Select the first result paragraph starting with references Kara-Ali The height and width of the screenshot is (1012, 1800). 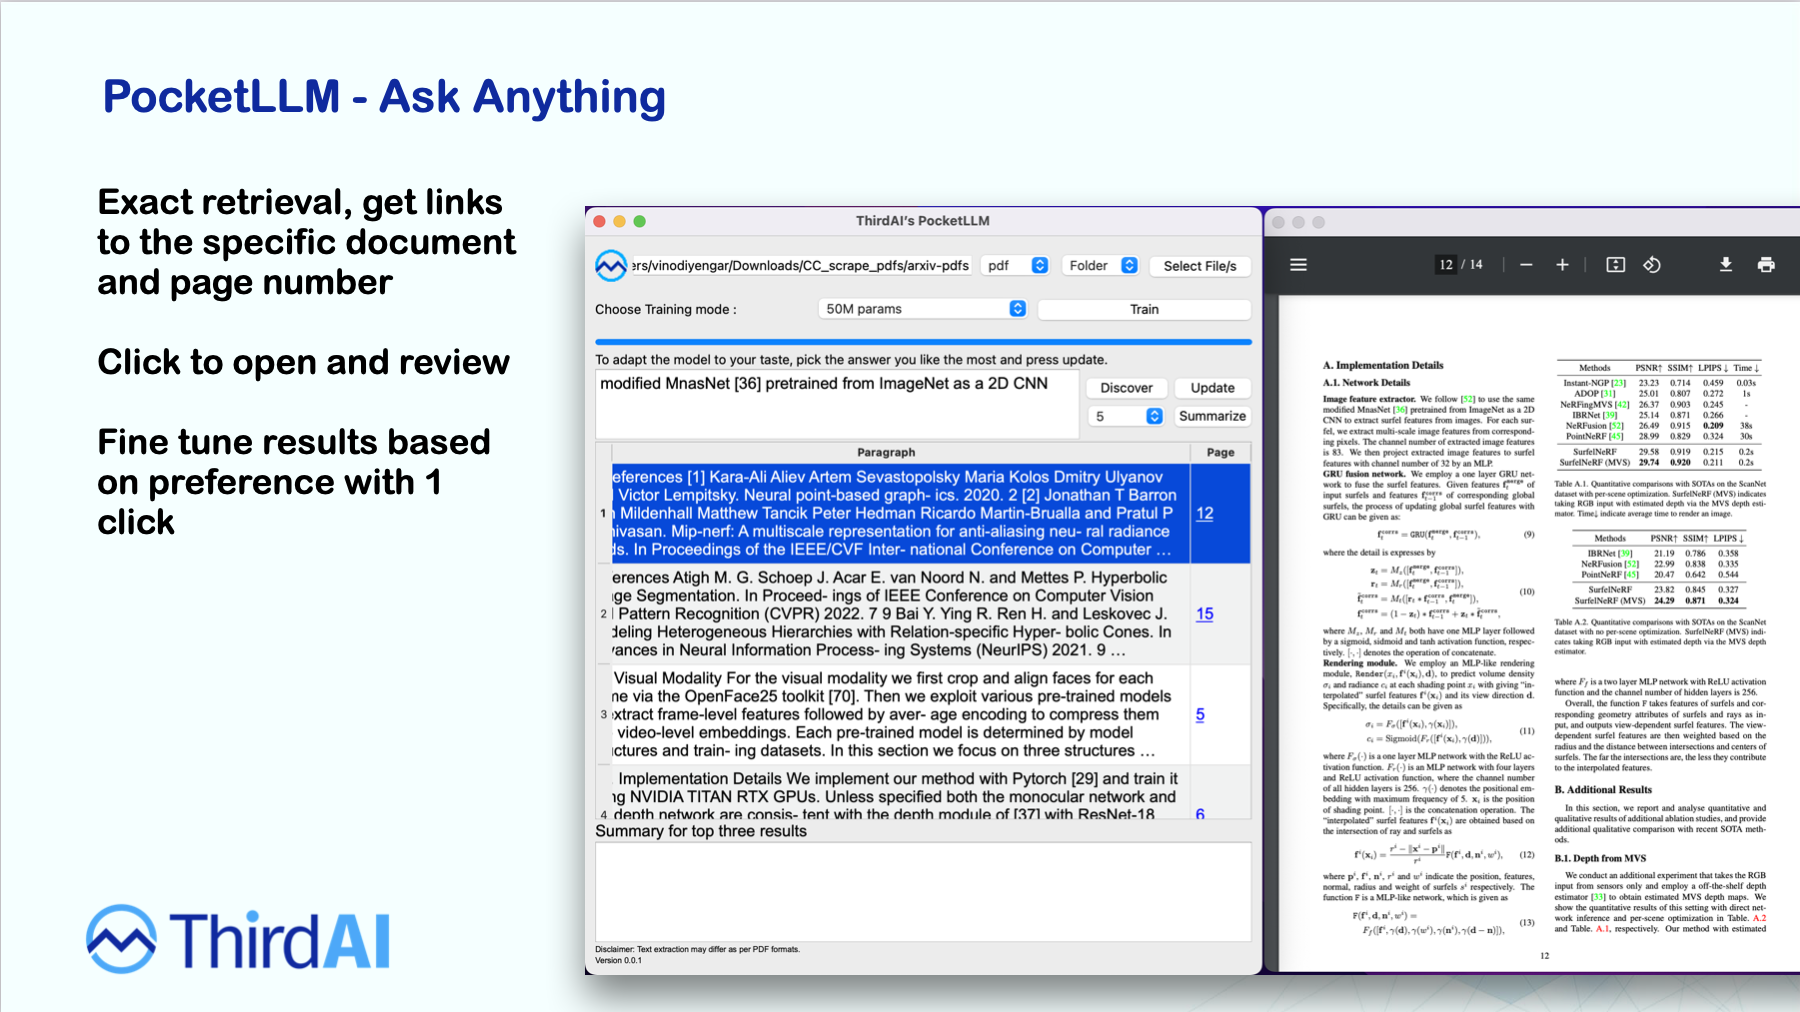pos(900,513)
